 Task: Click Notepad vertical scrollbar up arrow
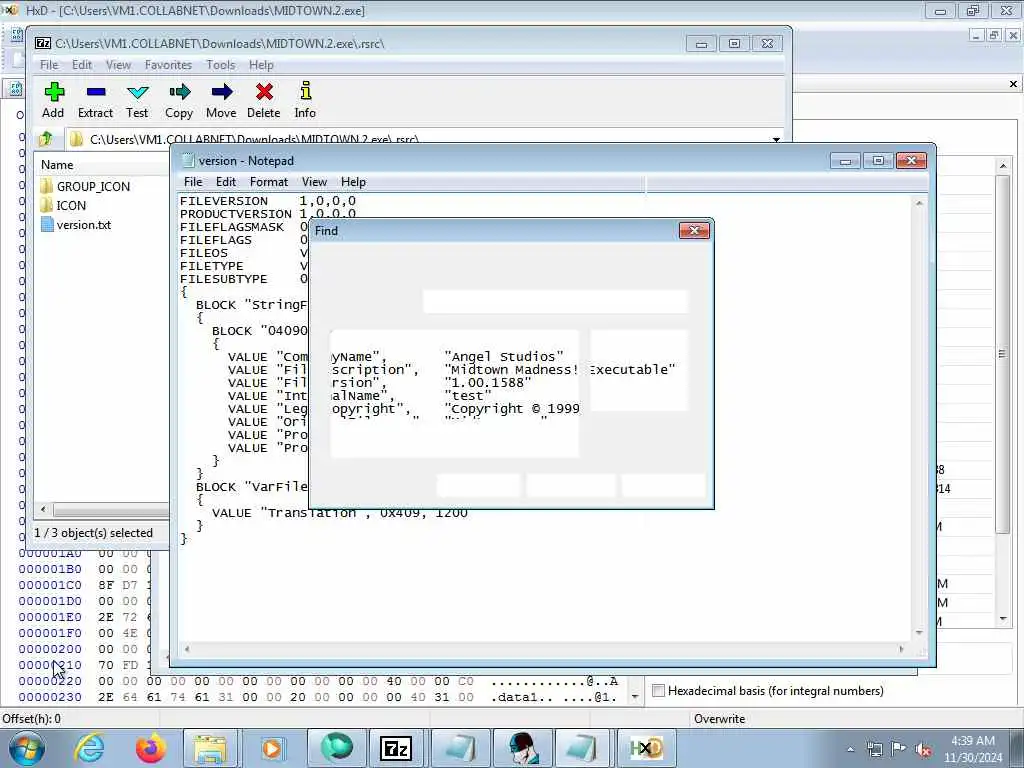tap(920, 204)
